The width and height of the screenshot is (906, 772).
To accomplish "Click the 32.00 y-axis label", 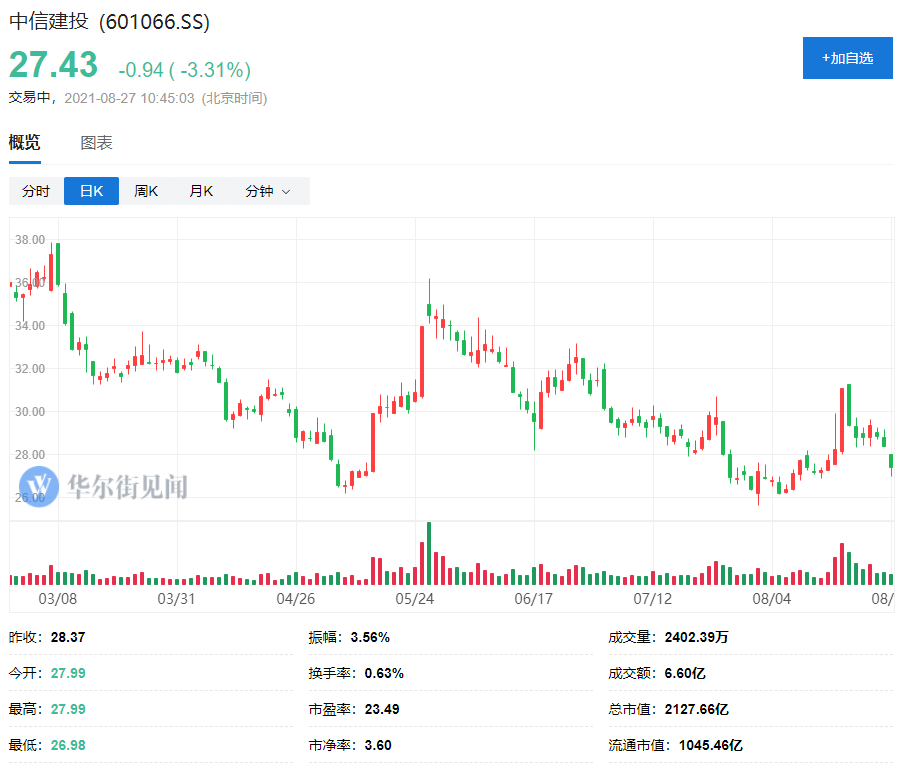I will point(30,368).
